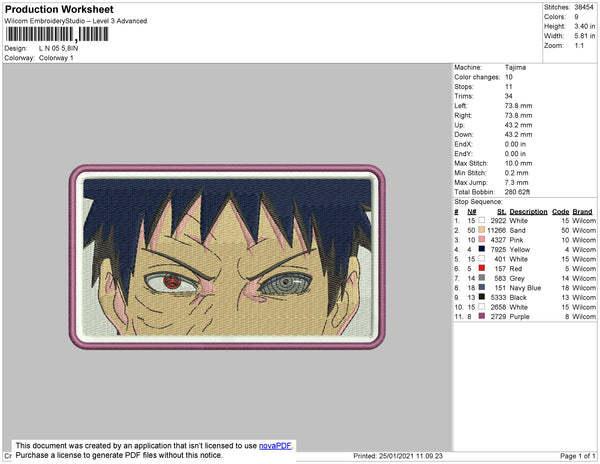Click the Left value '73.8 mm'
The height and width of the screenshot is (464, 600).
point(518,106)
